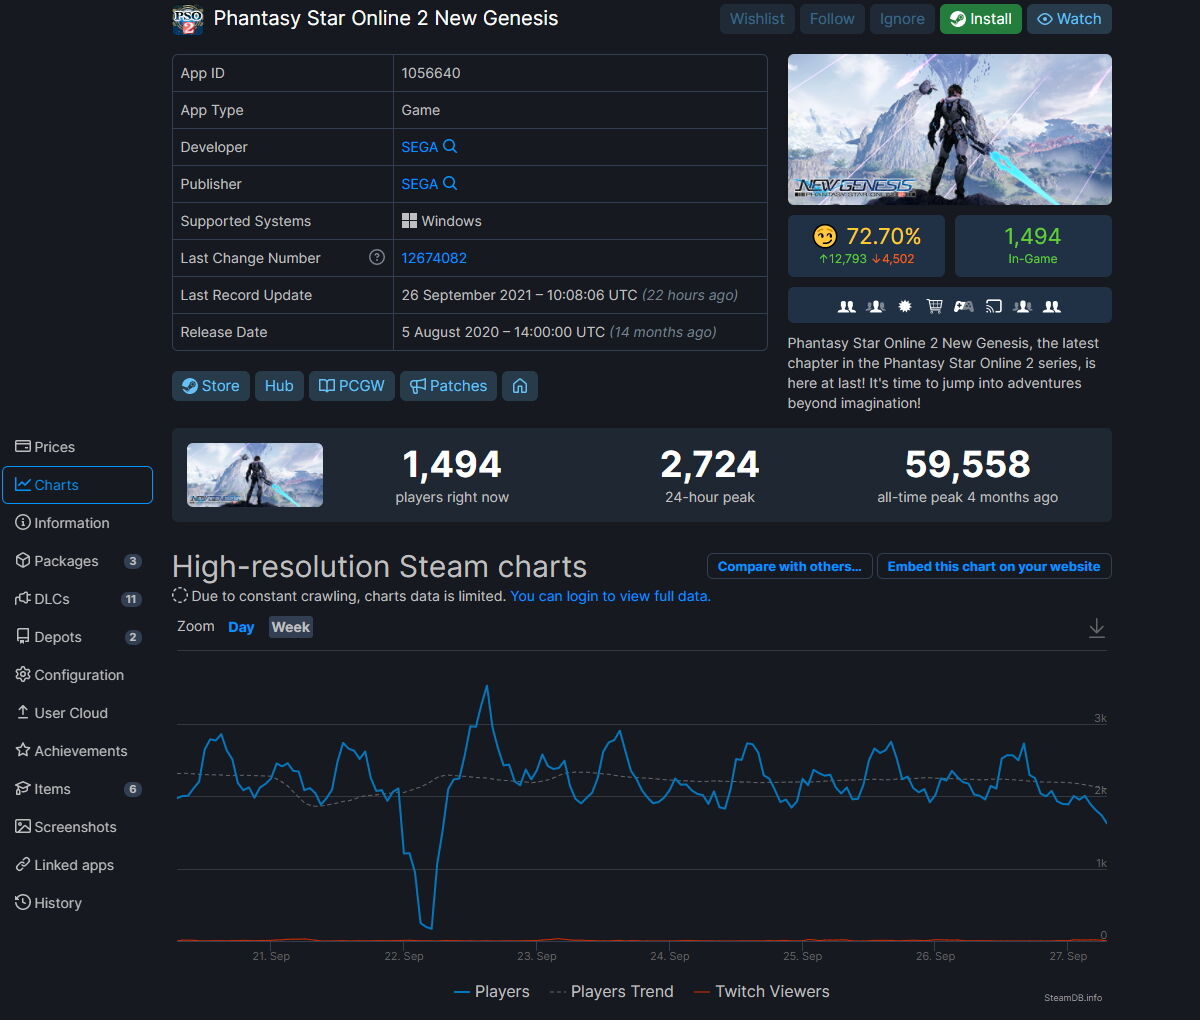1200x1020 pixels.
Task: Click the 59,558 all-time peak value
Action: [x=967, y=464]
